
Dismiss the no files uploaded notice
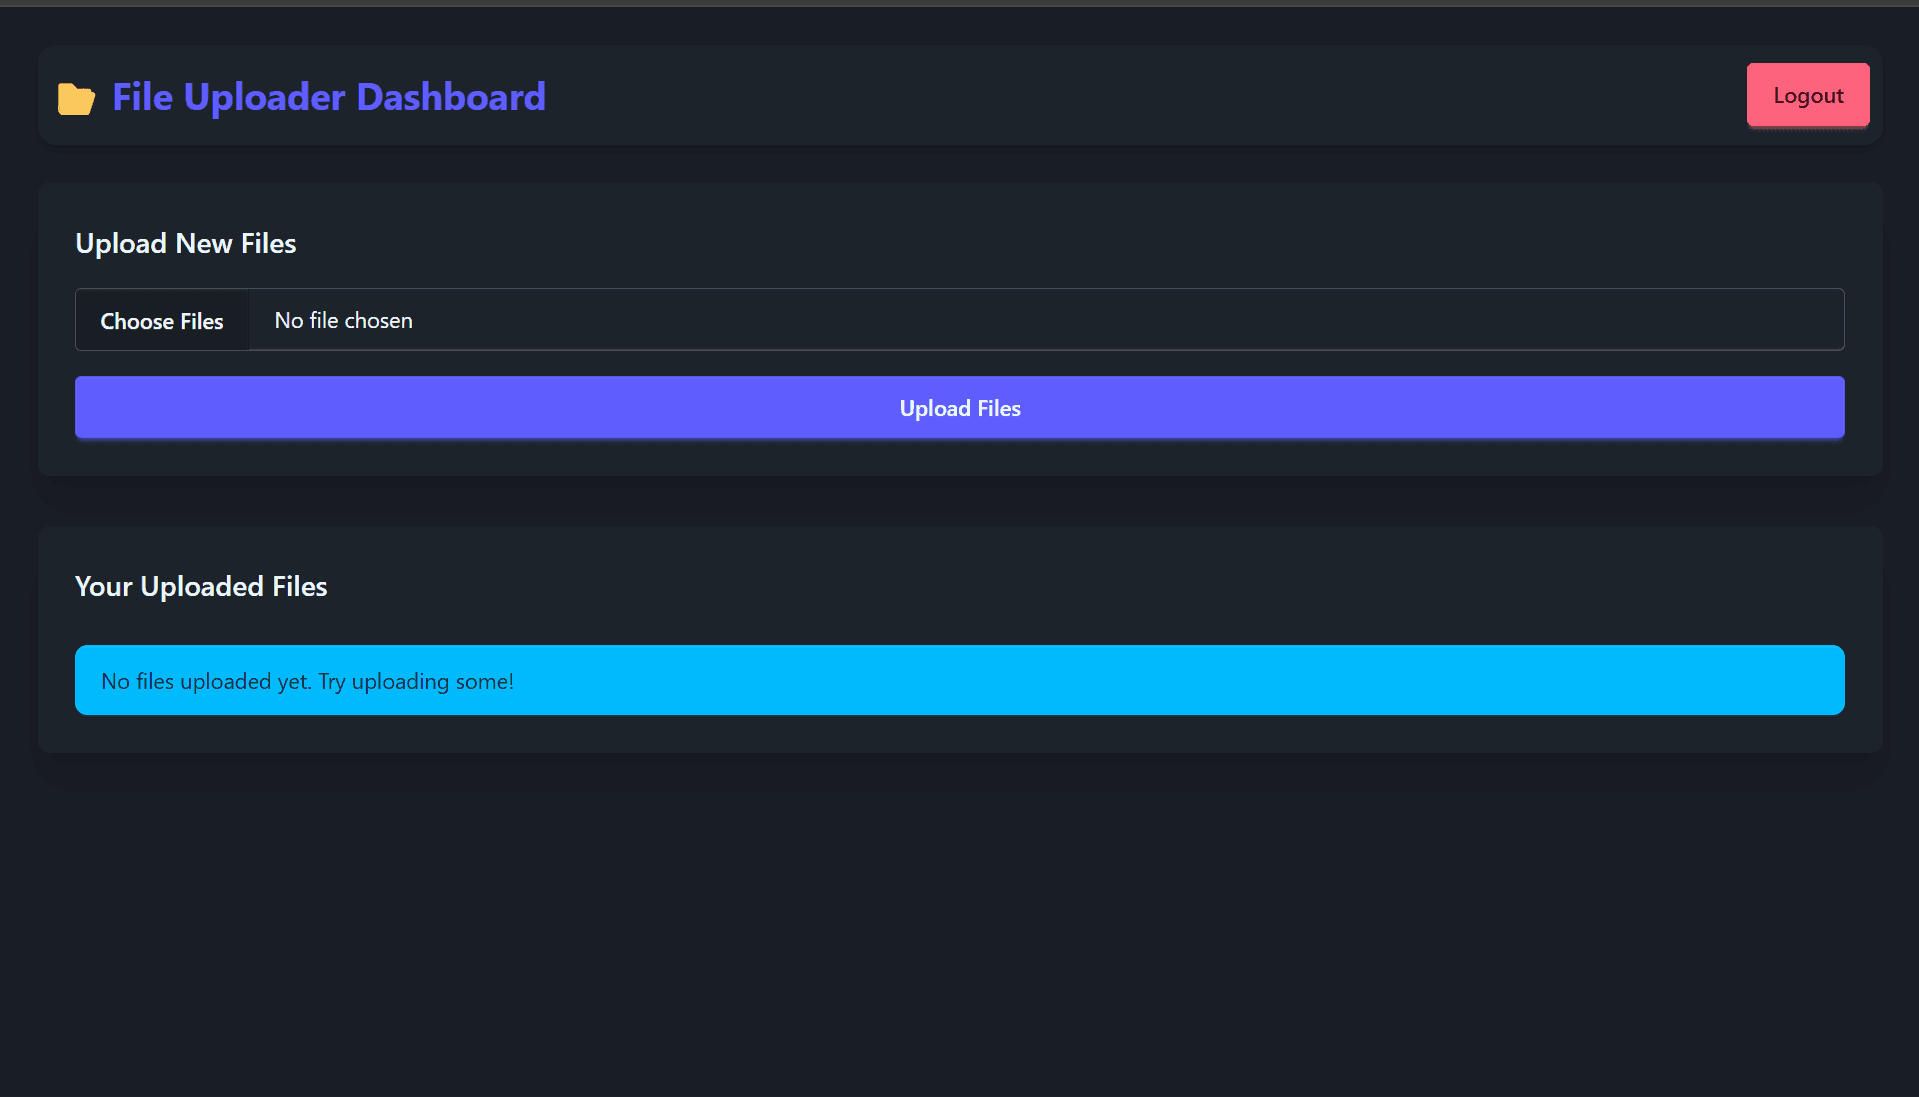[x=960, y=680]
